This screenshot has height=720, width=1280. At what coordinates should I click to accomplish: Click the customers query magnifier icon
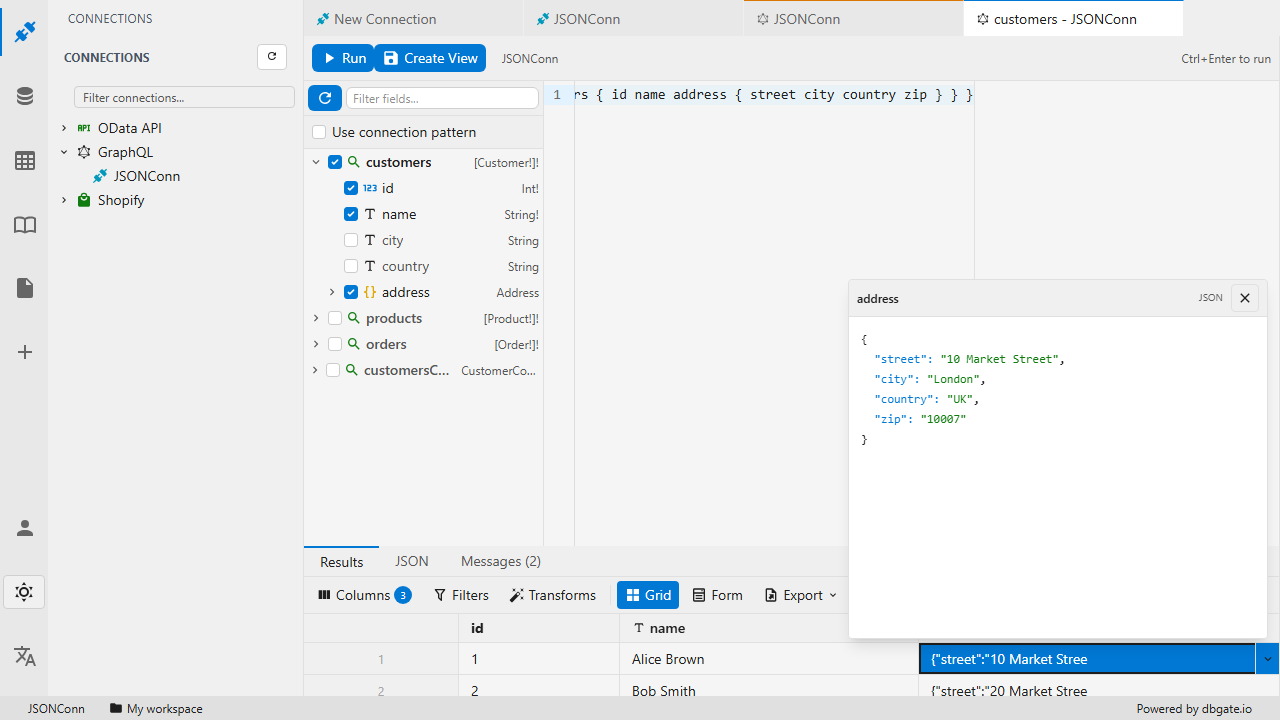(353, 162)
